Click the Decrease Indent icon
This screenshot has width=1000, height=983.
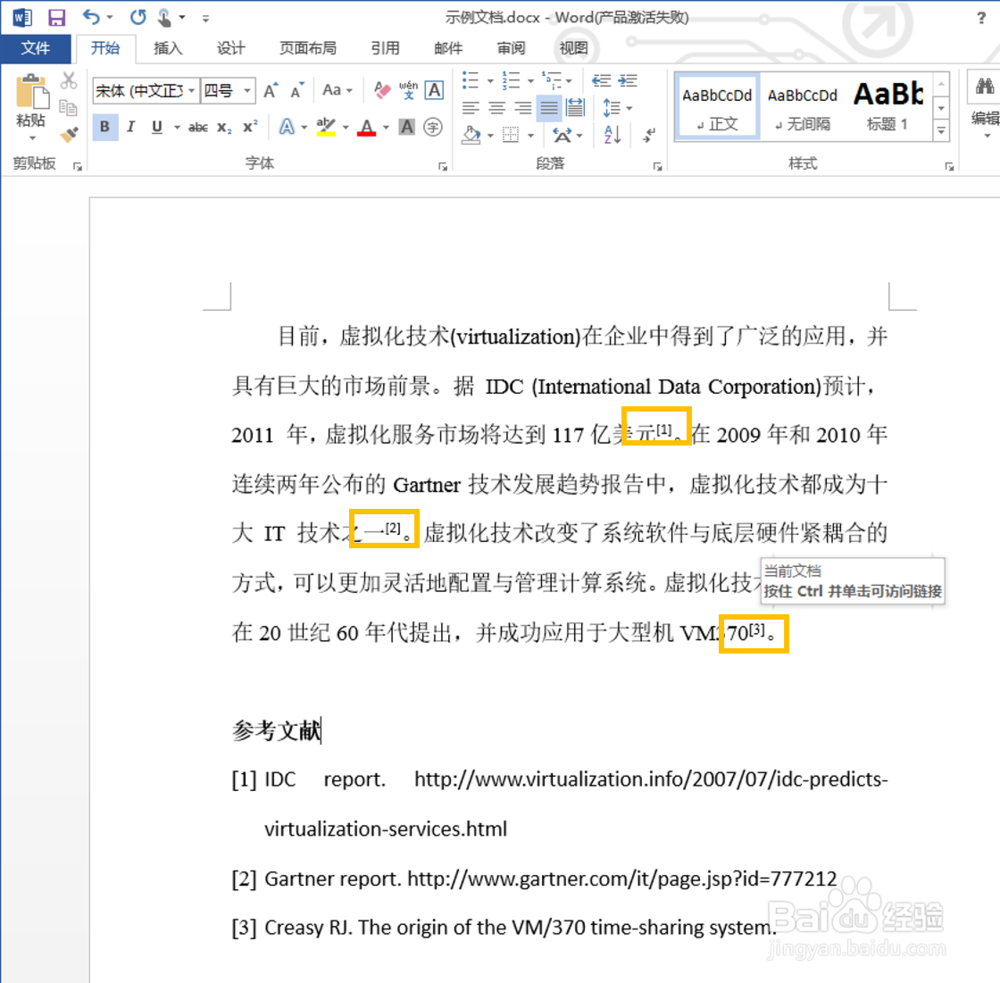(601, 80)
